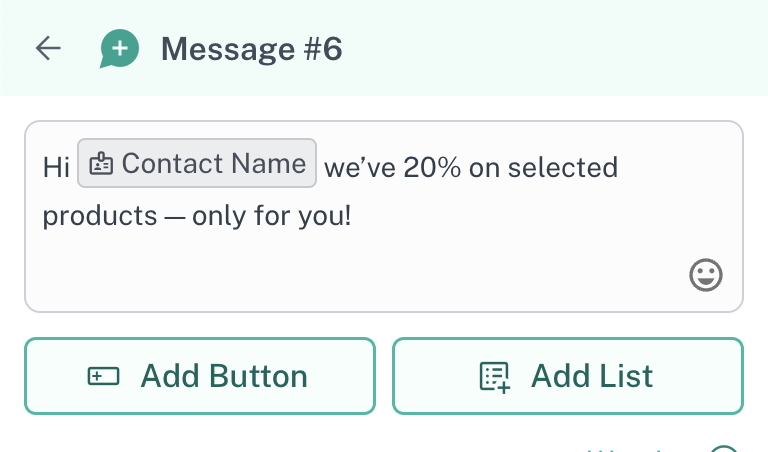Screen dimensions: 768x452
Task: Click the "Add List" label text
Action: coord(591,377)
